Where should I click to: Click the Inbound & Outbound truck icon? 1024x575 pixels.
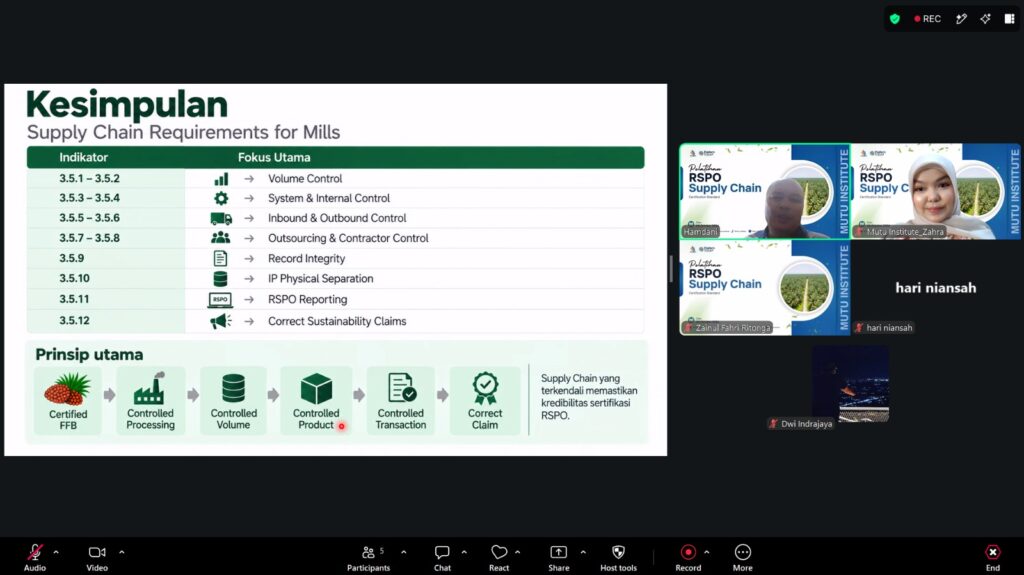221,218
